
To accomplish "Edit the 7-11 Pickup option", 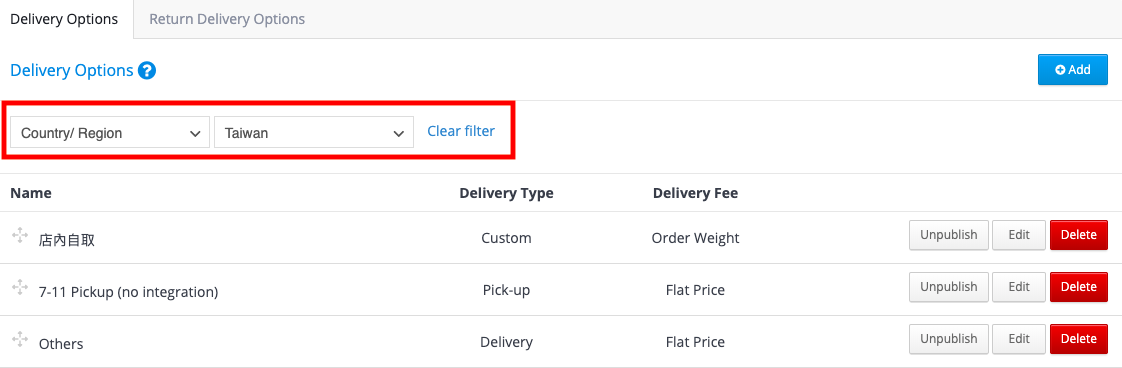I will pyautogui.click(x=1019, y=287).
